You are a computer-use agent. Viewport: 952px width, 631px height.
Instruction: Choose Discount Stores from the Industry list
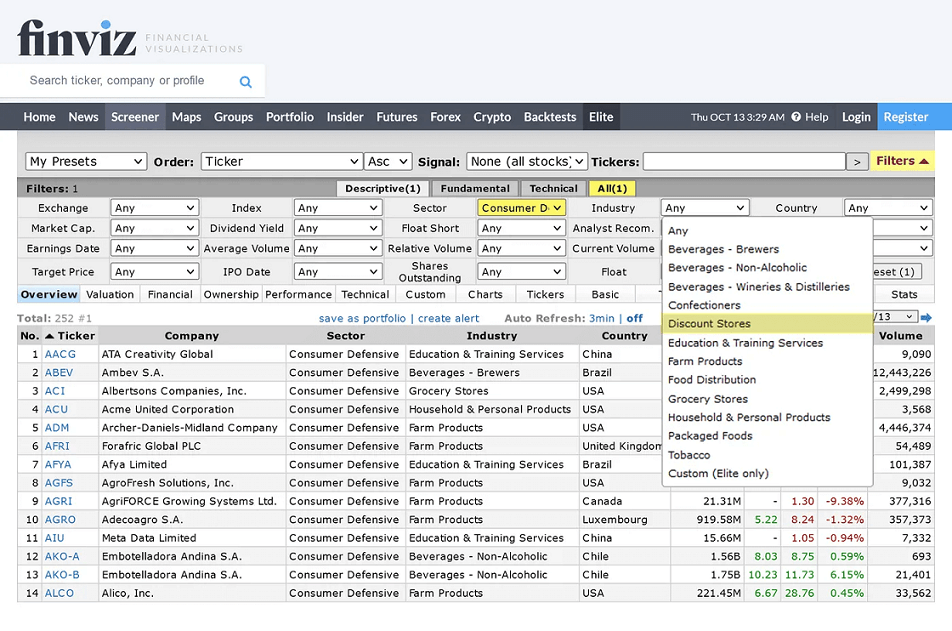pyautogui.click(x=709, y=324)
